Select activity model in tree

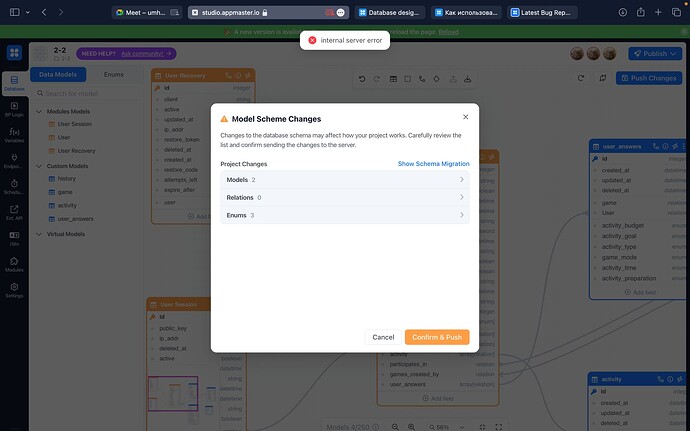[x=67, y=205]
